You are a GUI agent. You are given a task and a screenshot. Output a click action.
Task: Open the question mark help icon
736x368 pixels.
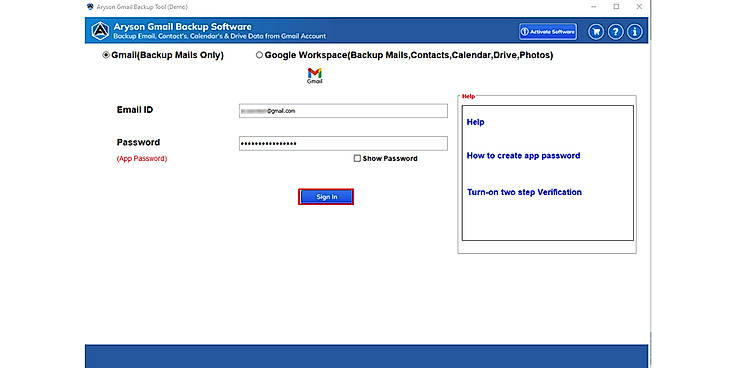(615, 31)
